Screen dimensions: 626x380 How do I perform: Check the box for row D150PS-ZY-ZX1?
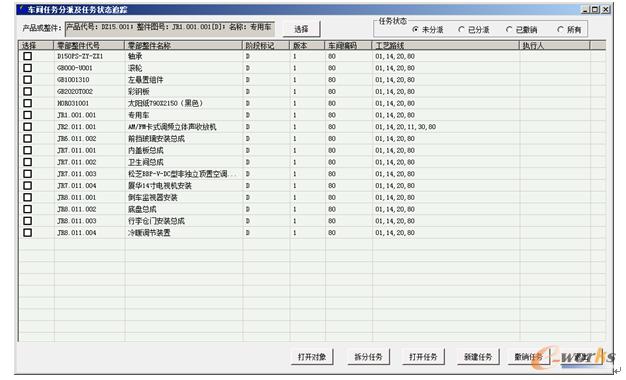coord(28,56)
